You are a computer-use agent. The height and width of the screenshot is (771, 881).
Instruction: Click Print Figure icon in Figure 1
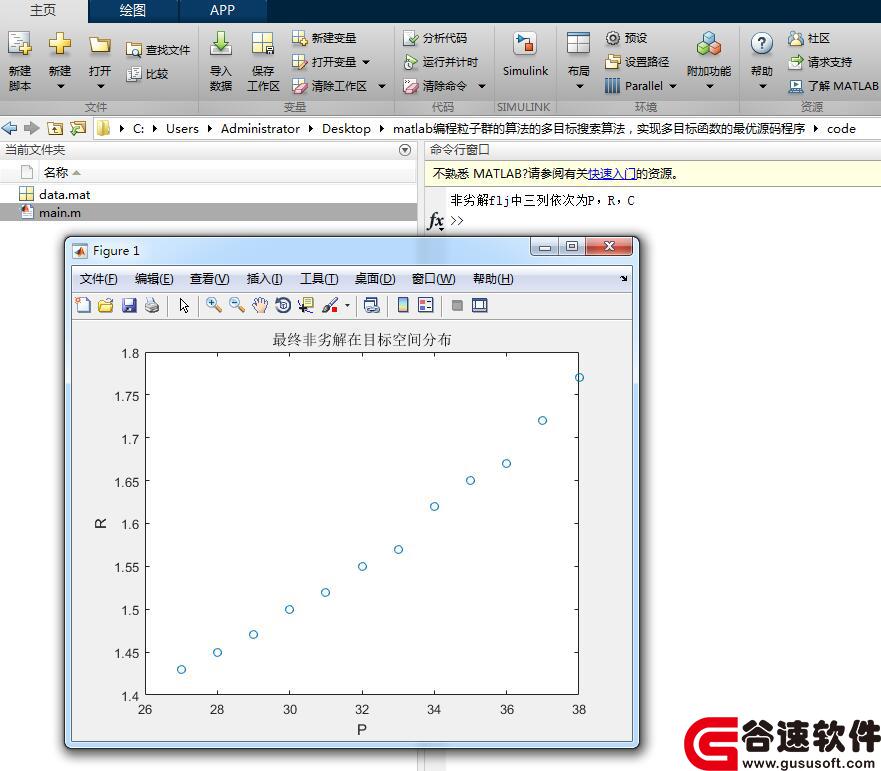[152, 305]
